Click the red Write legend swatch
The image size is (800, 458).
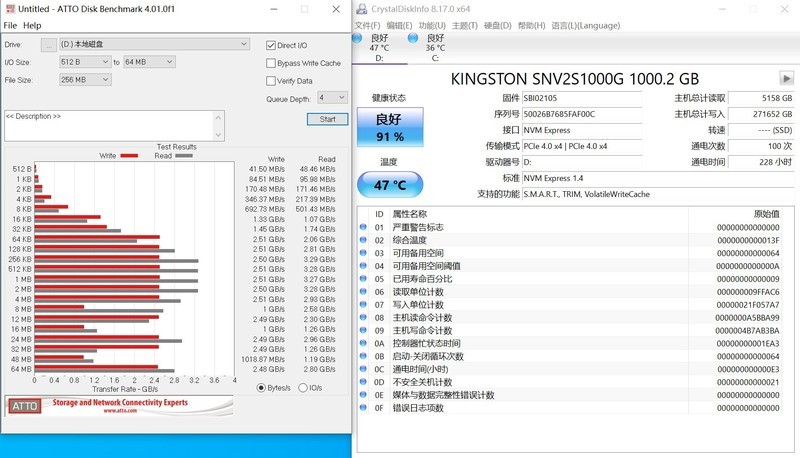point(129,156)
